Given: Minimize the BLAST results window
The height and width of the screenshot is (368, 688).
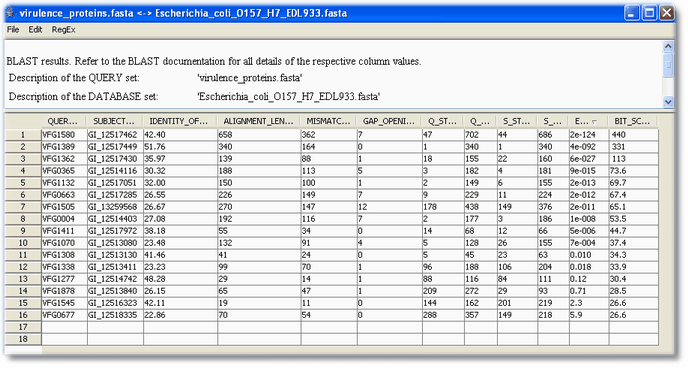Looking at the screenshot, I should pos(631,13).
